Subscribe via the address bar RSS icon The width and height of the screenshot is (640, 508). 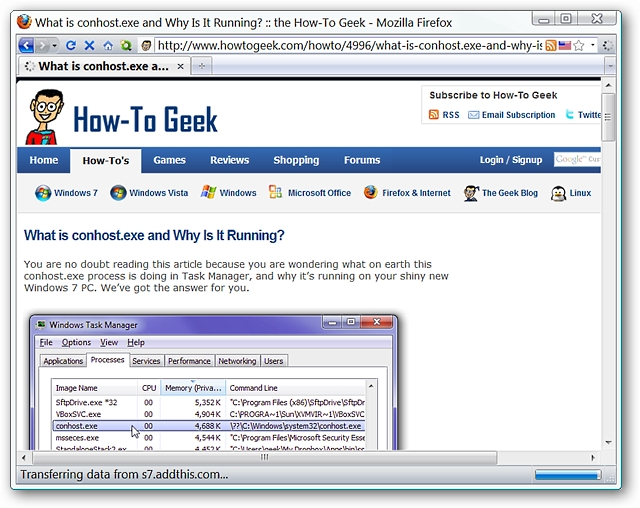click(x=551, y=45)
